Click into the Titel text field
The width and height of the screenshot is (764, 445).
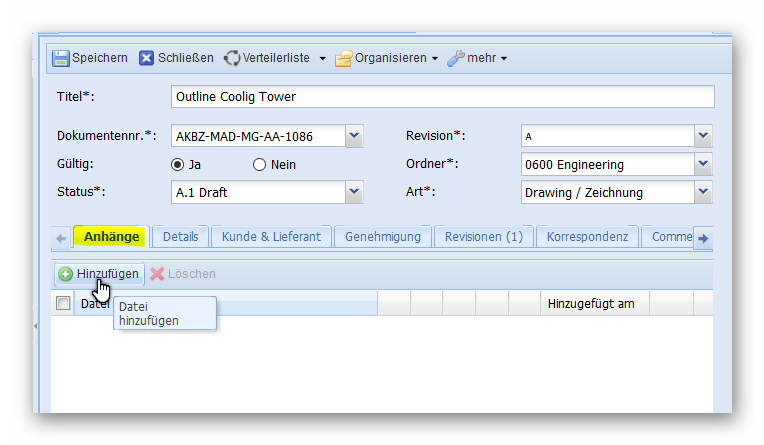click(442, 97)
